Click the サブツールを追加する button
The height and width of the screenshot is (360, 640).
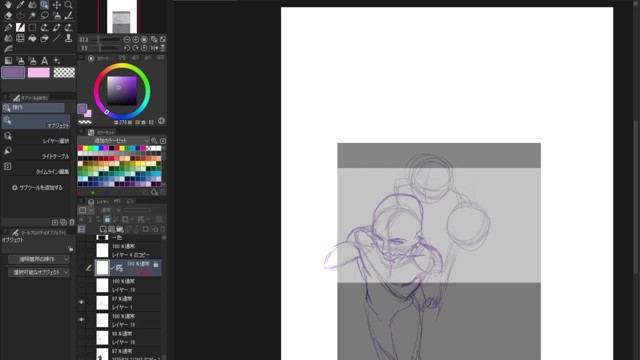(37, 188)
